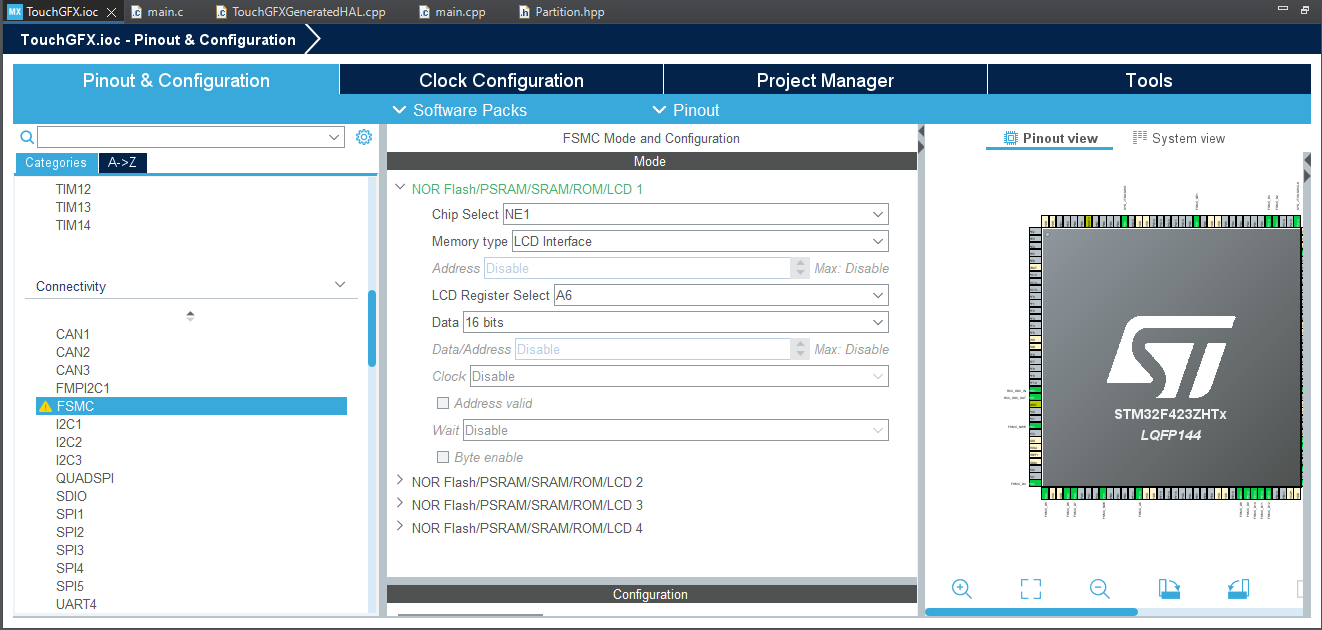Open the Project Manager tab

coord(825,79)
